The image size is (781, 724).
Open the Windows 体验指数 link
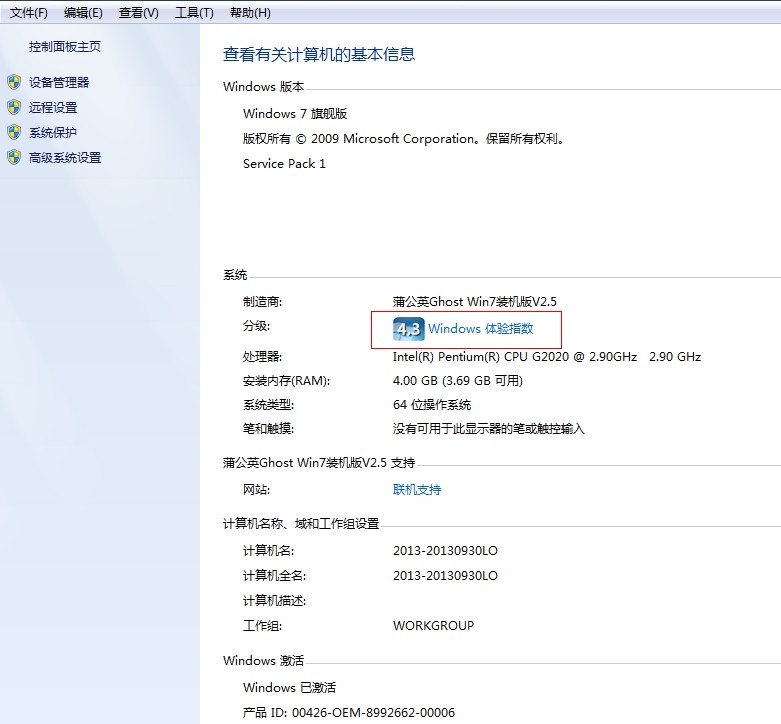click(480, 329)
